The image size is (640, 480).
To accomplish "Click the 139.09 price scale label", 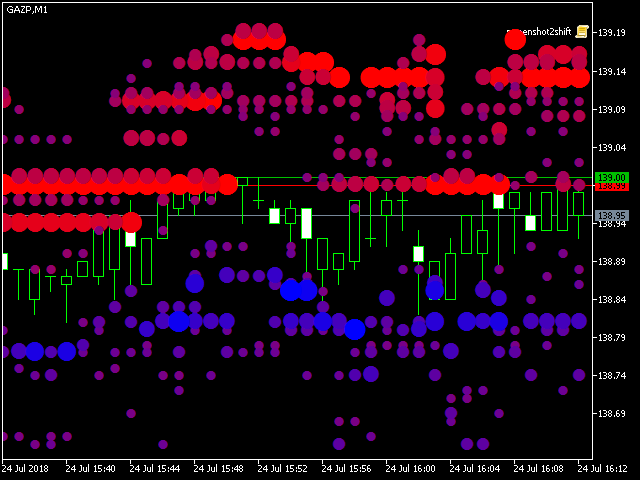I will coord(611,109).
